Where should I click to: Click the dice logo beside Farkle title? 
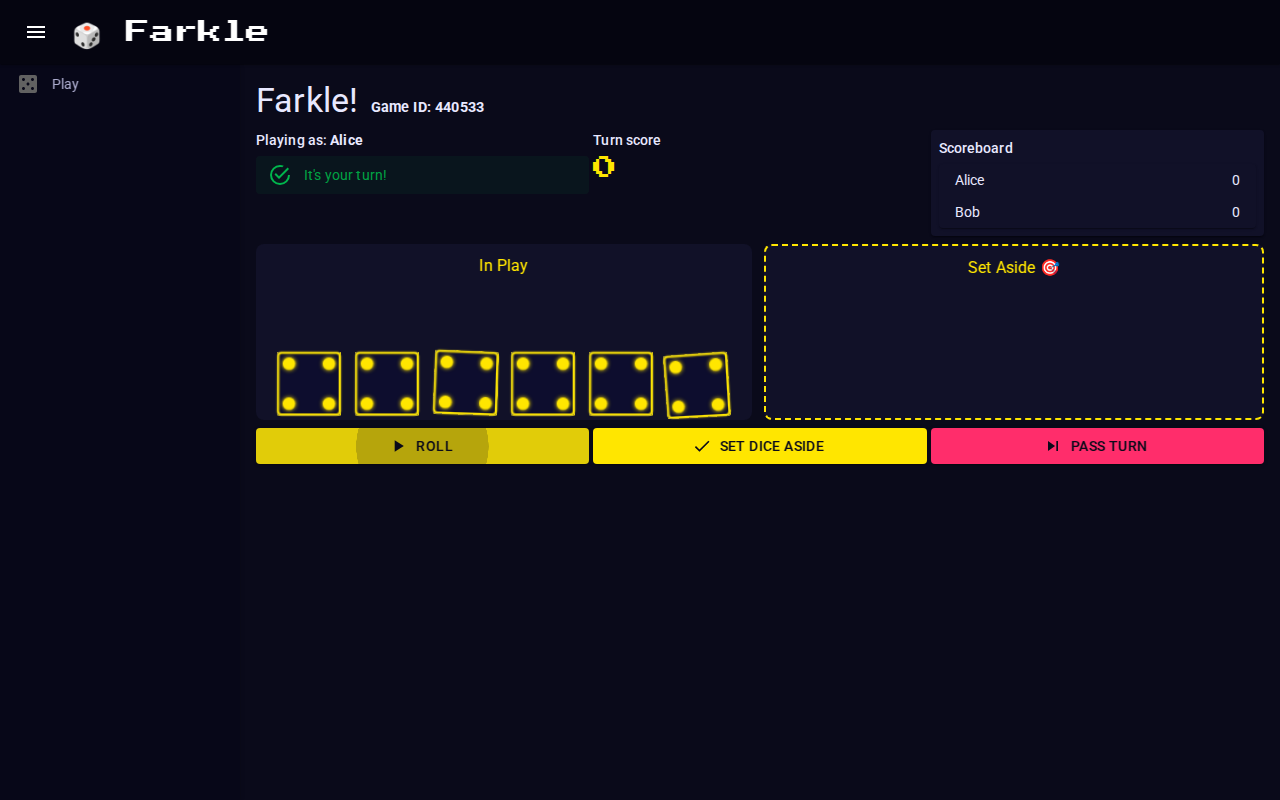click(x=87, y=35)
